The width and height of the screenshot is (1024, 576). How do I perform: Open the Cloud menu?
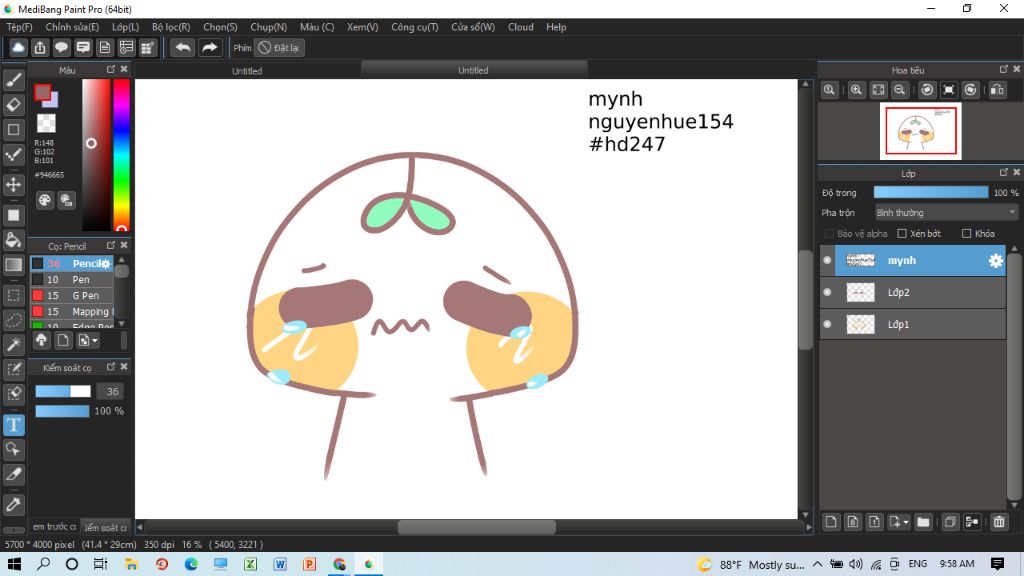click(520, 27)
